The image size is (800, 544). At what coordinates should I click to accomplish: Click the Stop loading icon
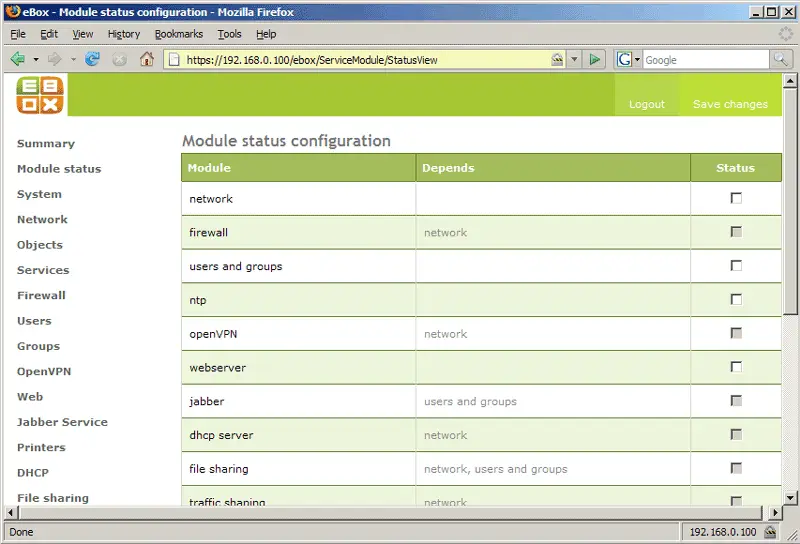[119, 60]
